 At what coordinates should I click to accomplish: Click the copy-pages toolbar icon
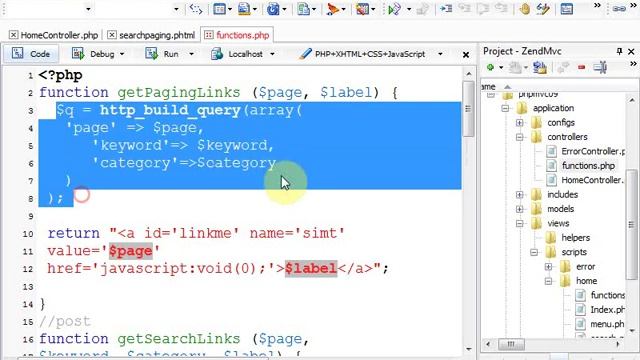click(x=303, y=9)
